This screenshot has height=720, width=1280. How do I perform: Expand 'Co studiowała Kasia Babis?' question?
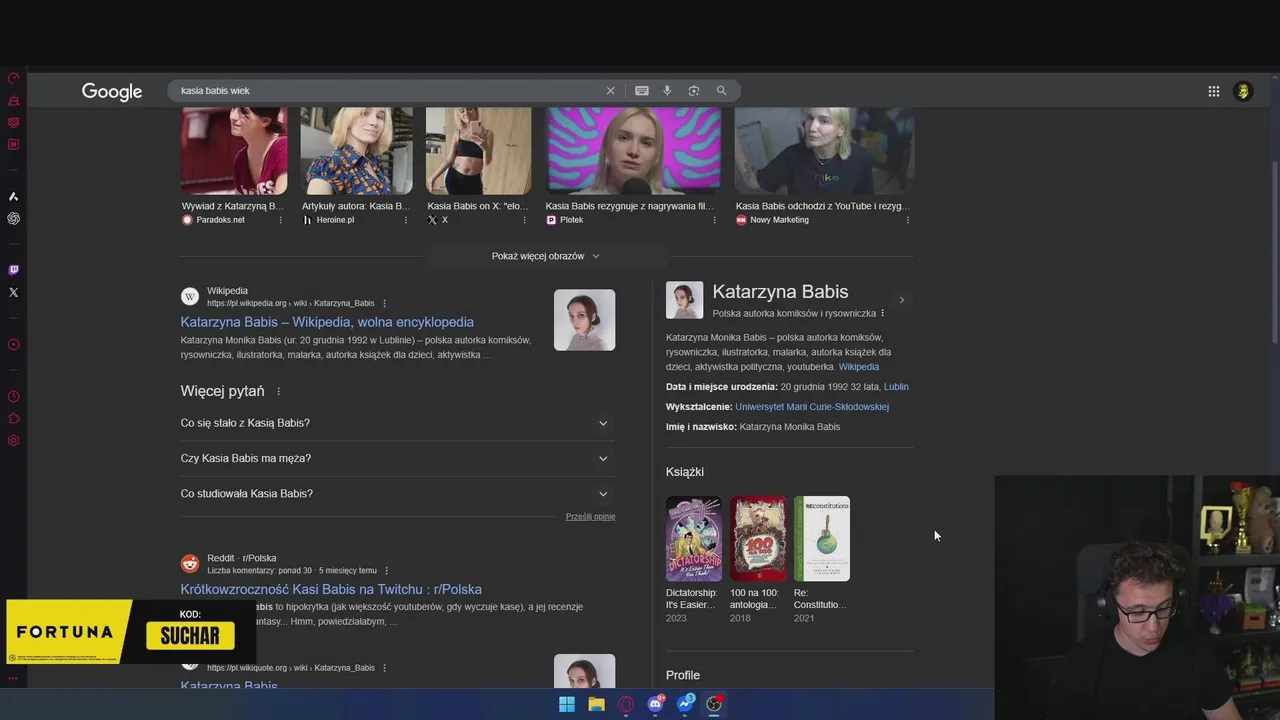397,494
